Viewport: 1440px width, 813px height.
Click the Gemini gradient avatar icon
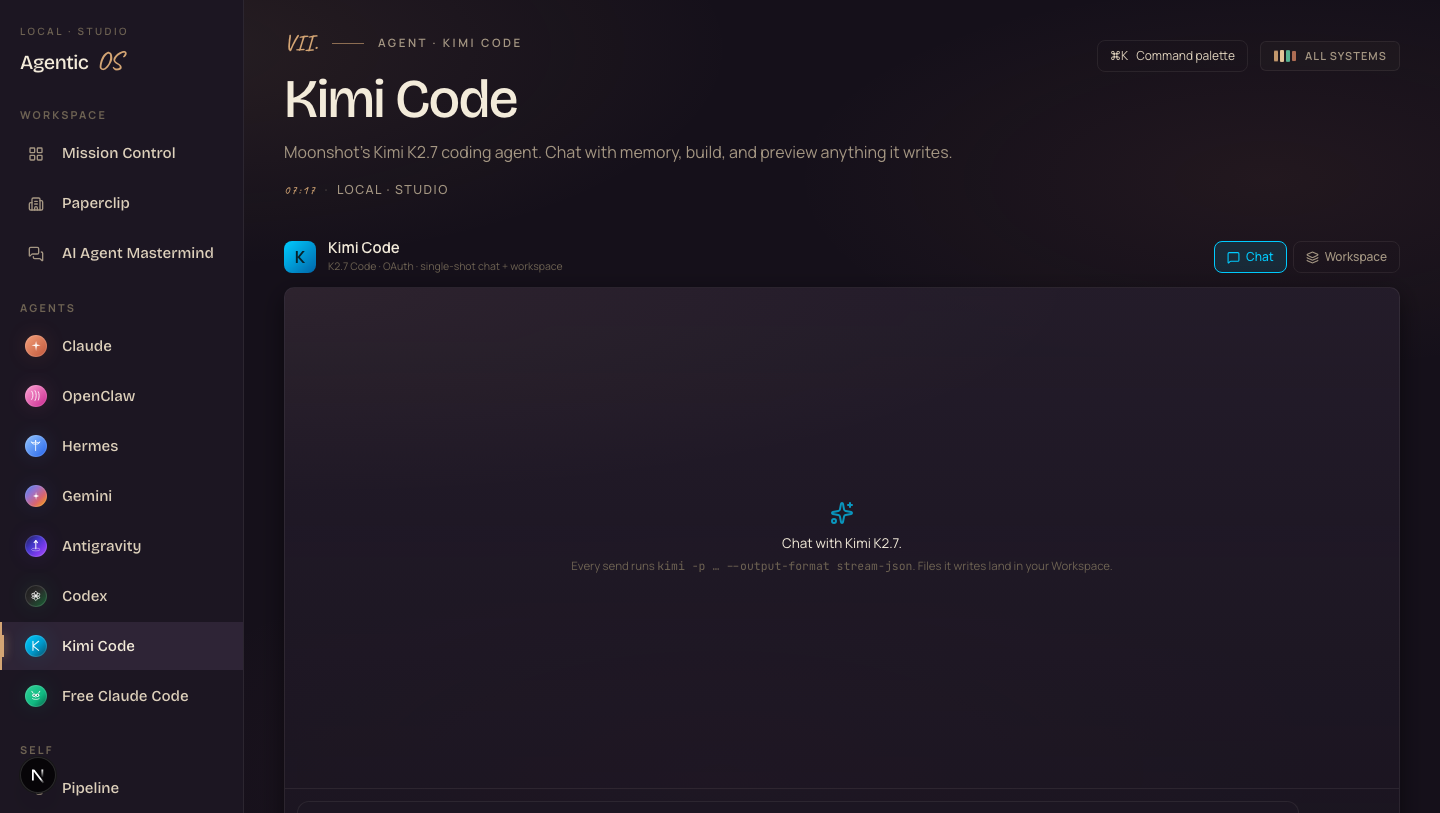(x=36, y=496)
